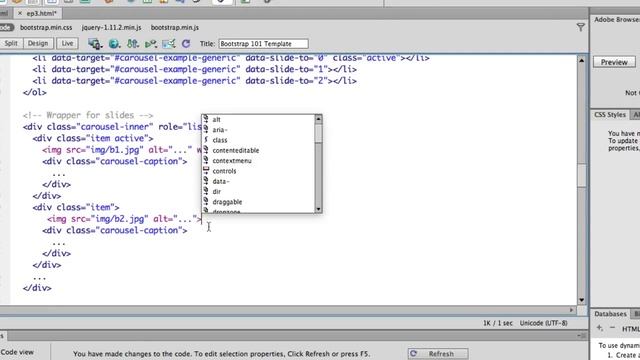Click the img src="img/b2.jpg" code line
The image size is (640, 360).
coord(124,219)
